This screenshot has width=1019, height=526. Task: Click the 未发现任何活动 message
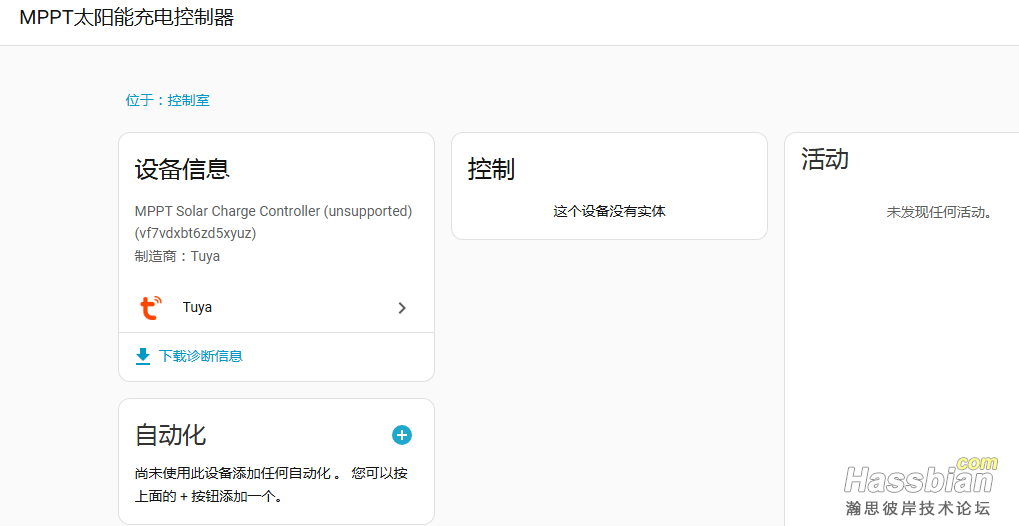[x=938, y=212]
